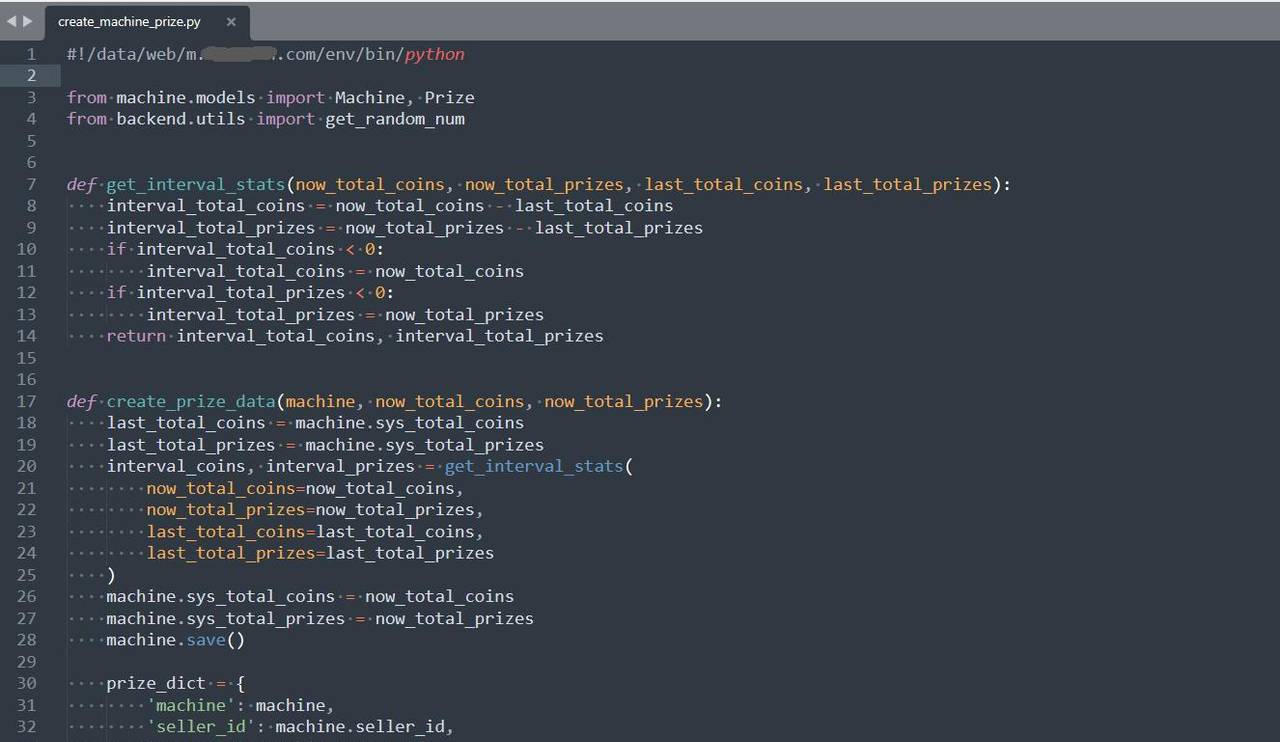Click the return keyword on line 14
1280x742 pixels.
(135, 336)
